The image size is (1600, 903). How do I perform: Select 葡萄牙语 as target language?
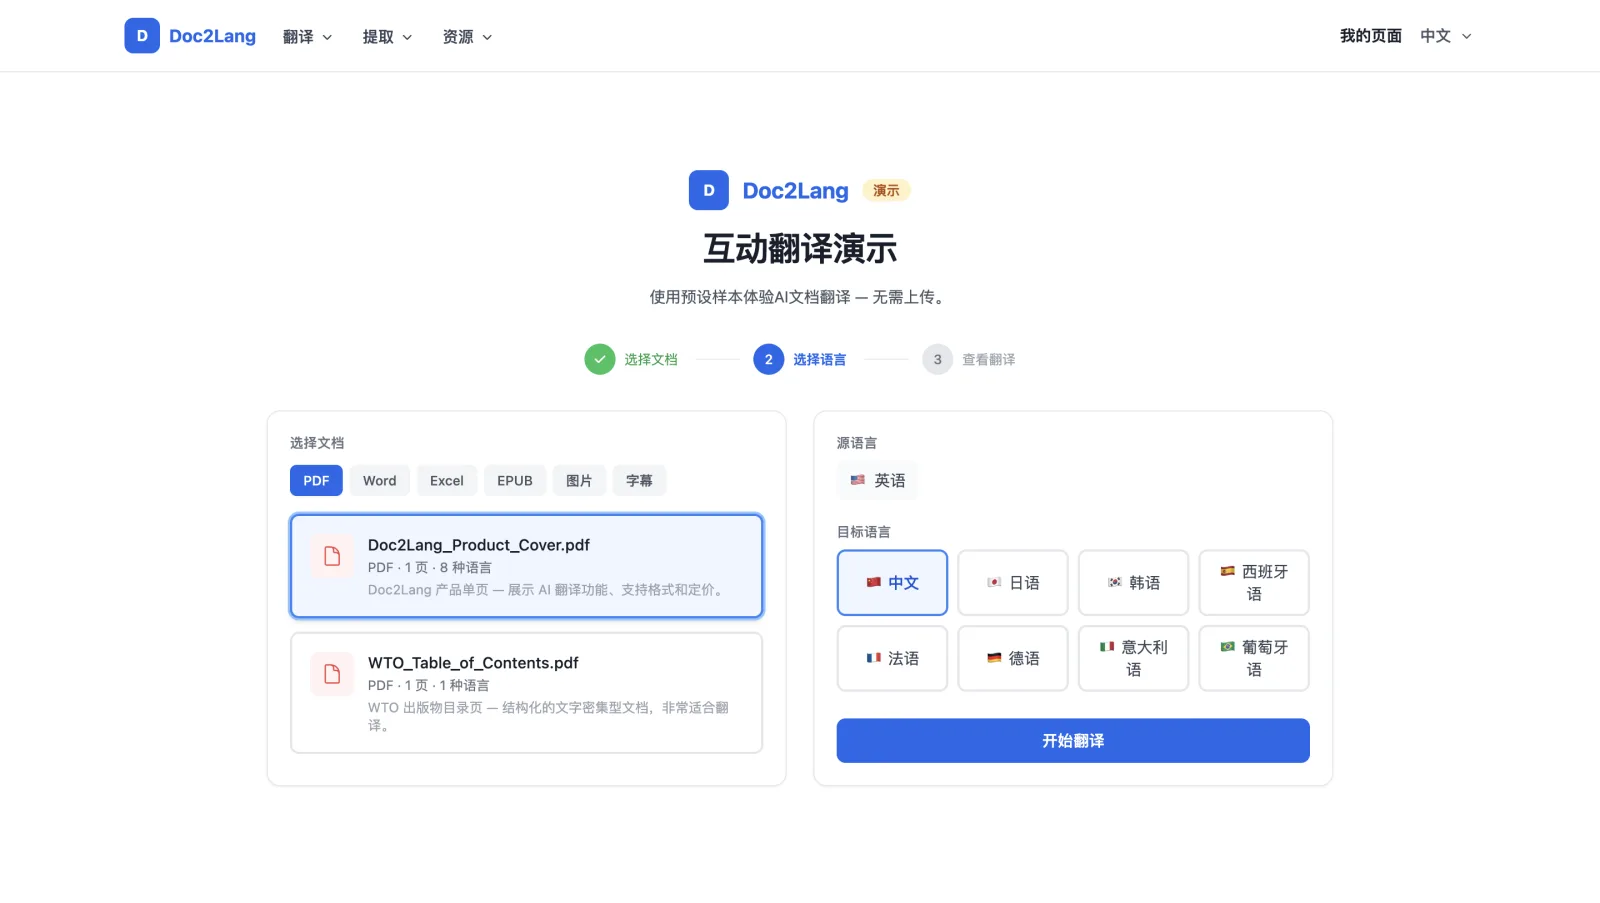pyautogui.click(x=1254, y=658)
